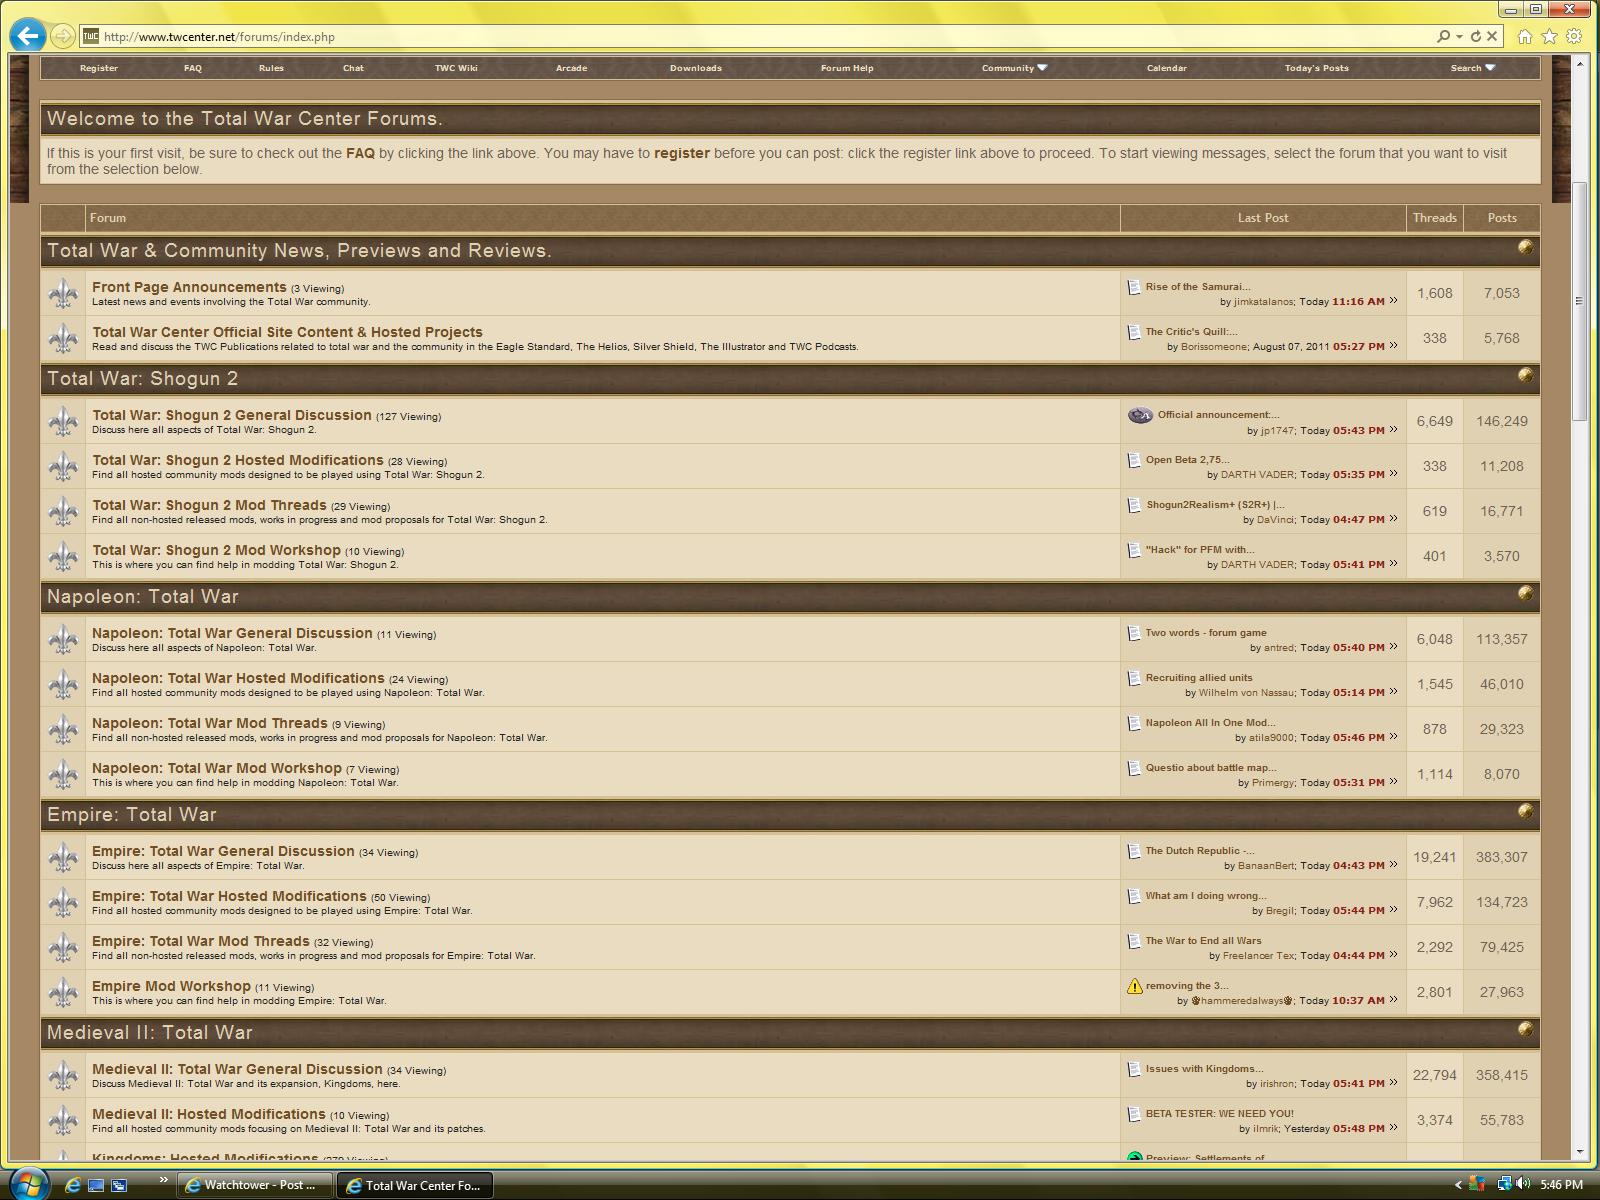Image resolution: width=1600 pixels, height=1200 pixels.
Task: Click search magnifier in address bar
Action: click(1443, 36)
